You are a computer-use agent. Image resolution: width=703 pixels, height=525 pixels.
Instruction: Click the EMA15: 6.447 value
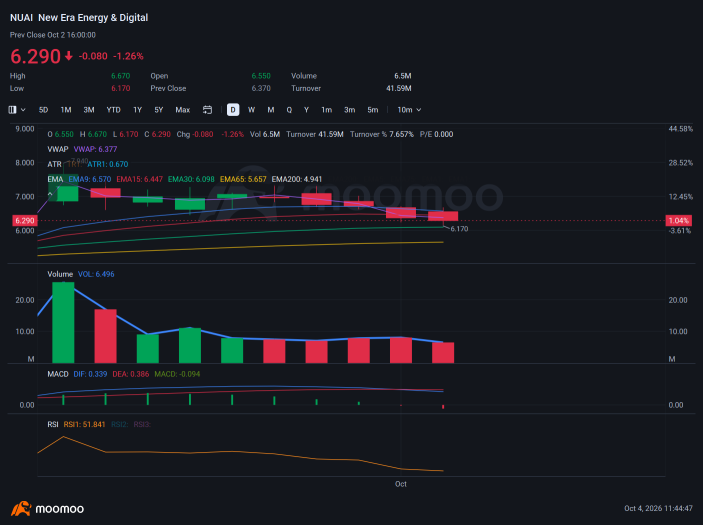click(x=139, y=179)
